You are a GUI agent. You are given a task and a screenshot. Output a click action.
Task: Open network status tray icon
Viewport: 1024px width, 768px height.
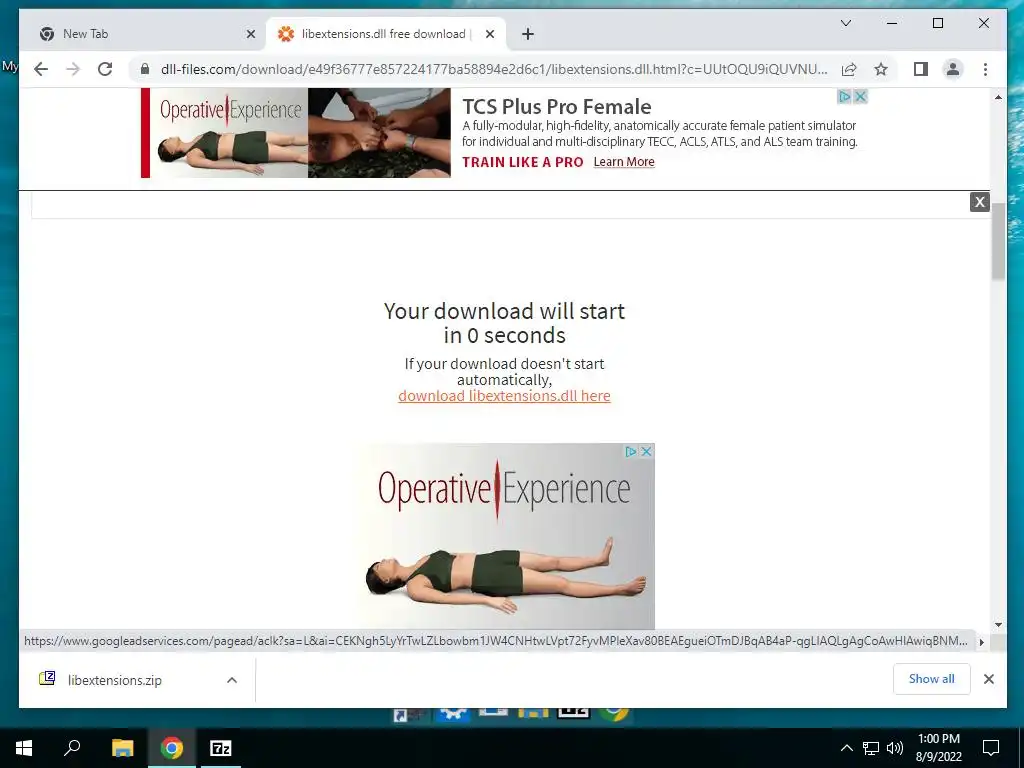tap(871, 748)
